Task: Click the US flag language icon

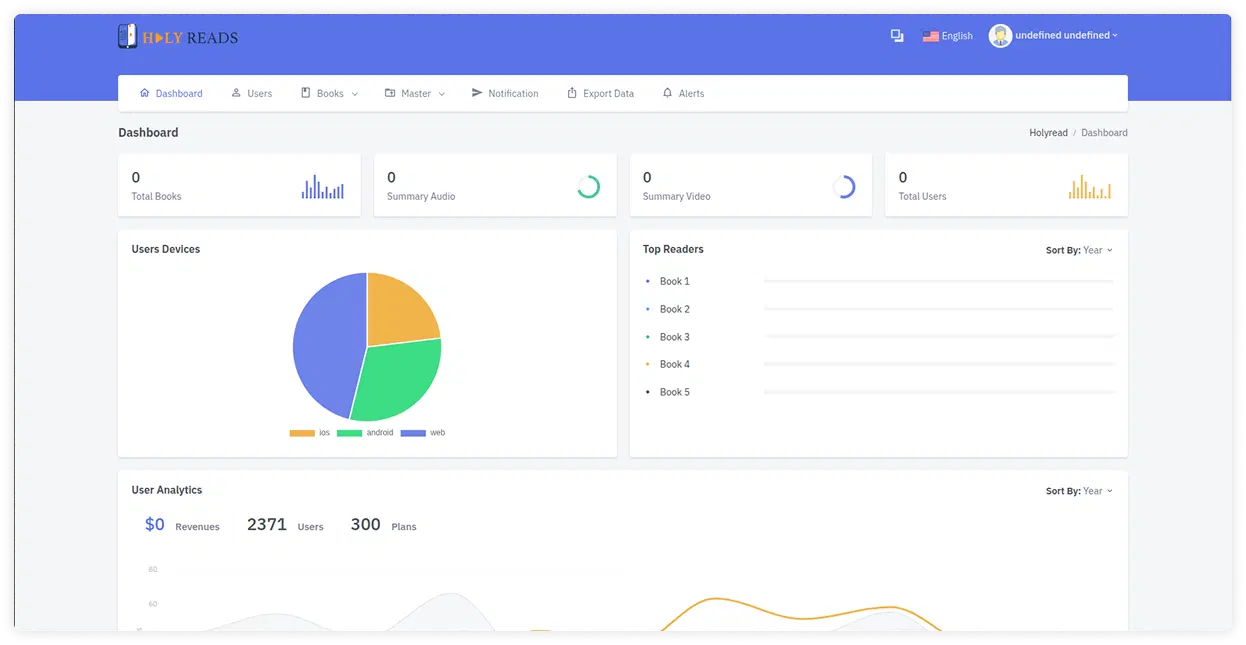Action: click(931, 36)
